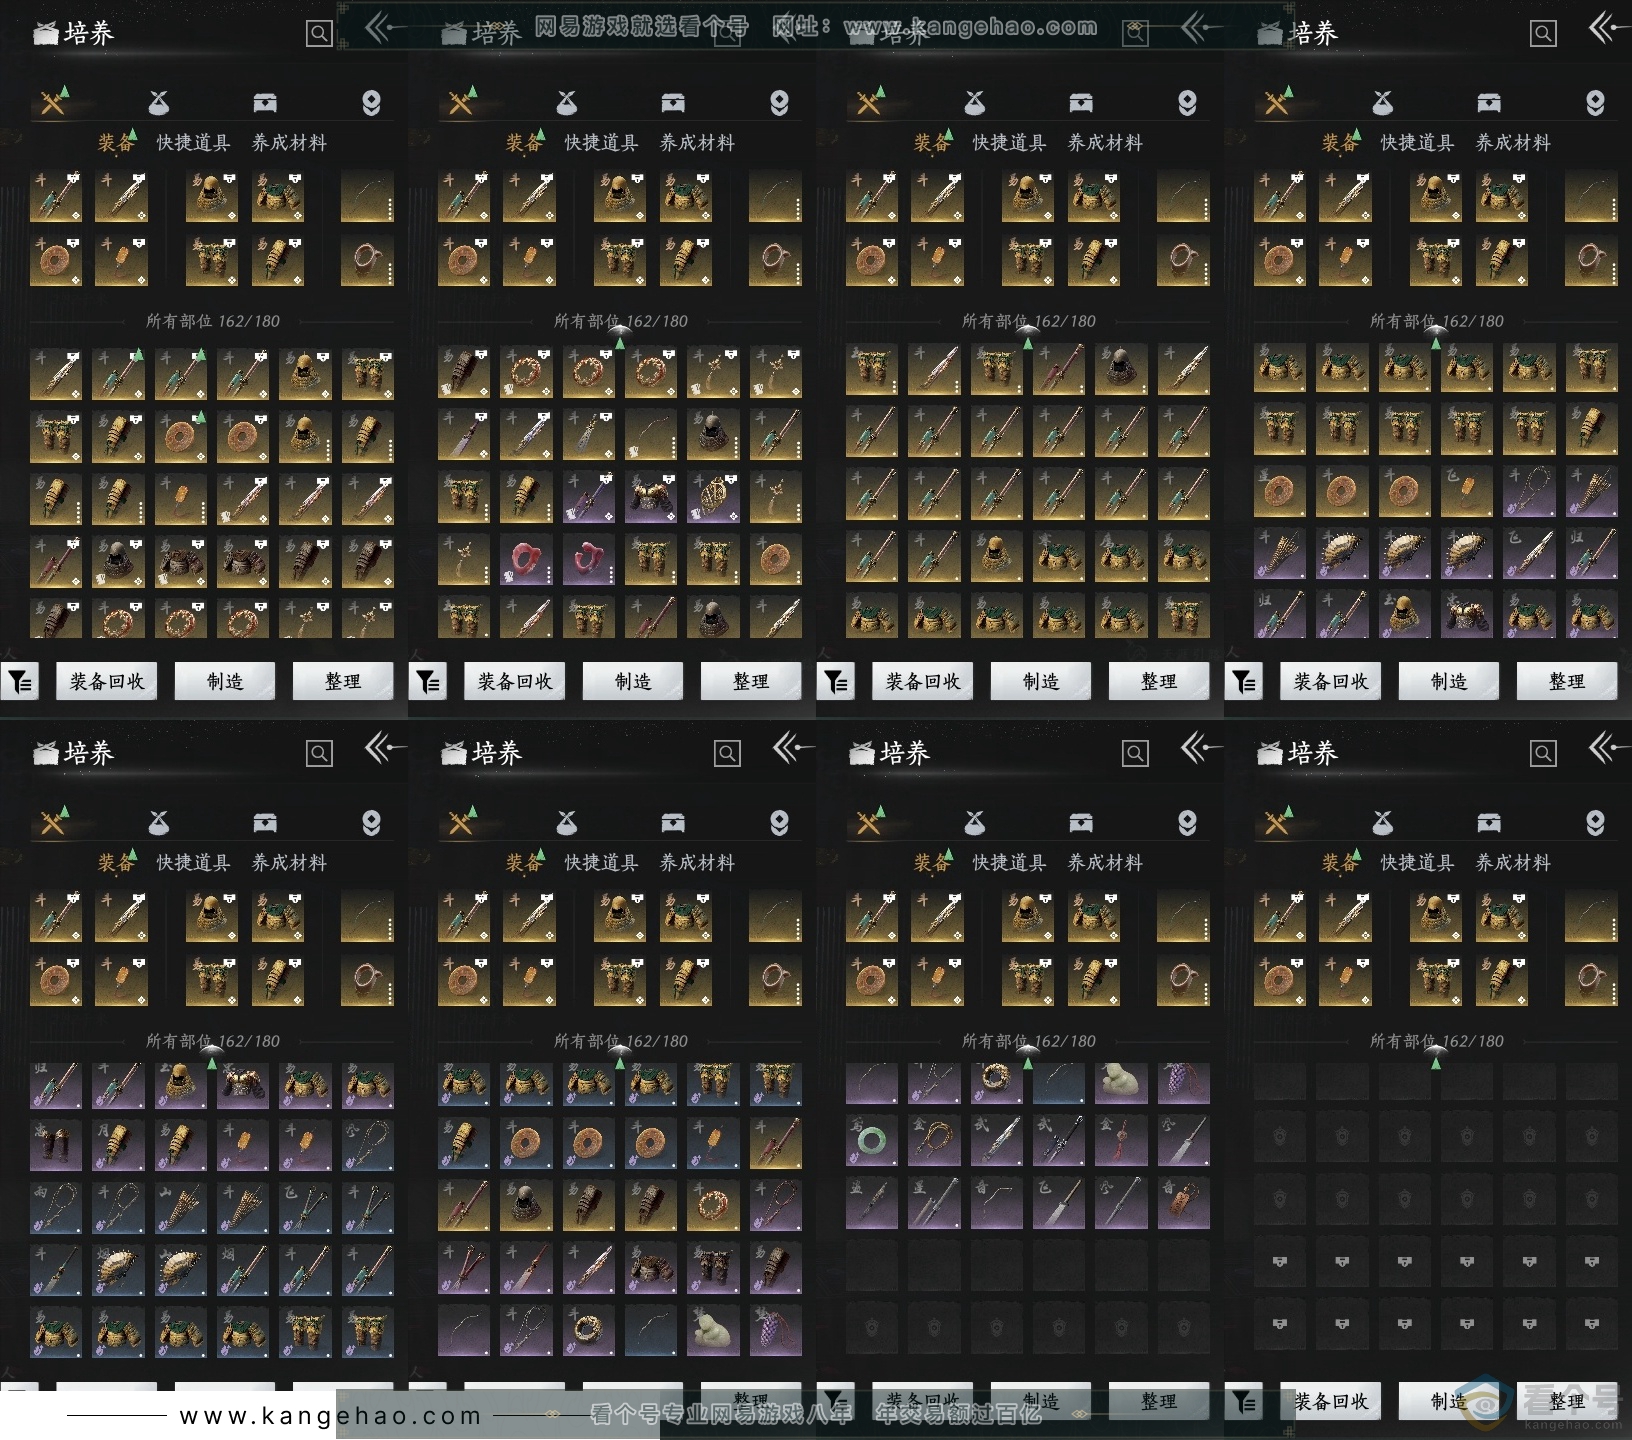Image resolution: width=1632 pixels, height=1440 pixels.
Task: Open search icon in bottom-left panel
Action: [x=319, y=754]
